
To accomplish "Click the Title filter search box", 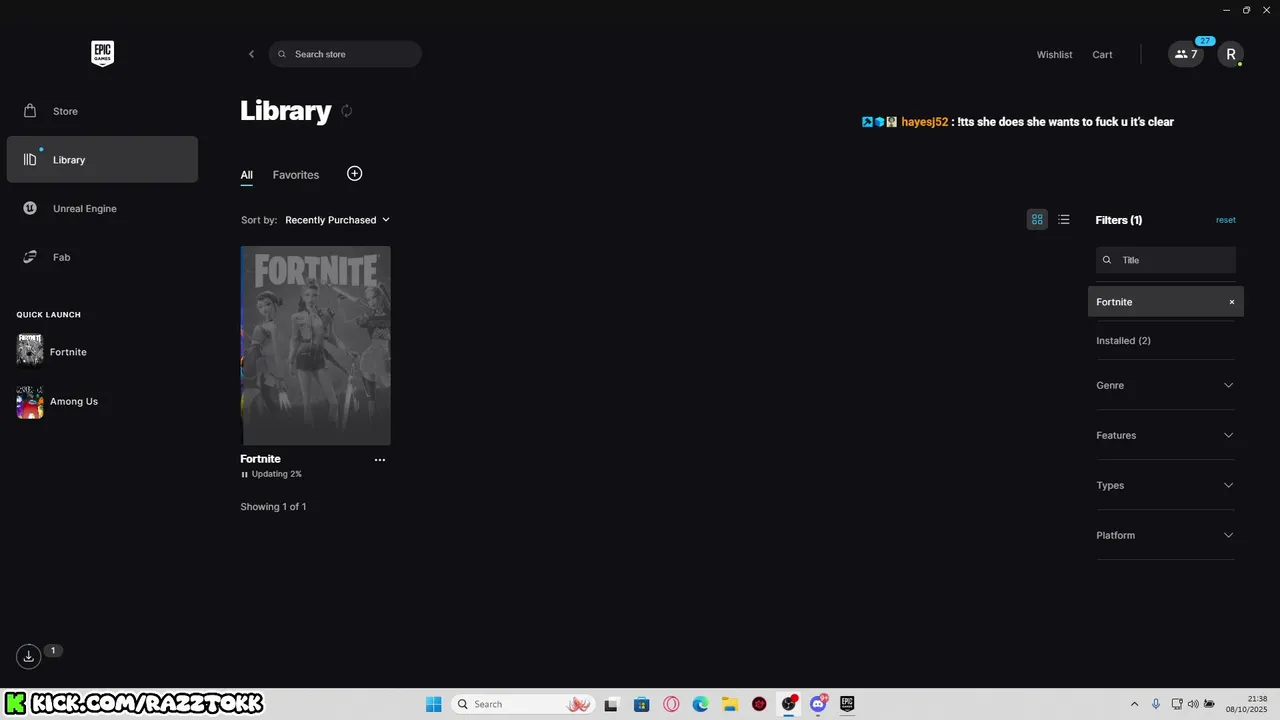I will (1166, 260).
